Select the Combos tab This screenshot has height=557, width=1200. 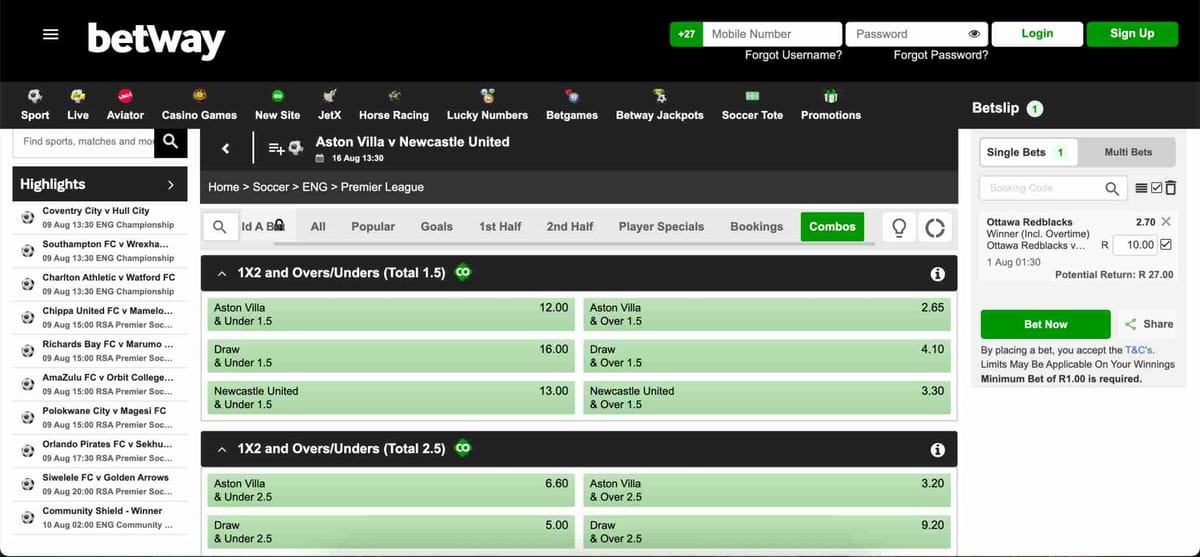point(833,227)
